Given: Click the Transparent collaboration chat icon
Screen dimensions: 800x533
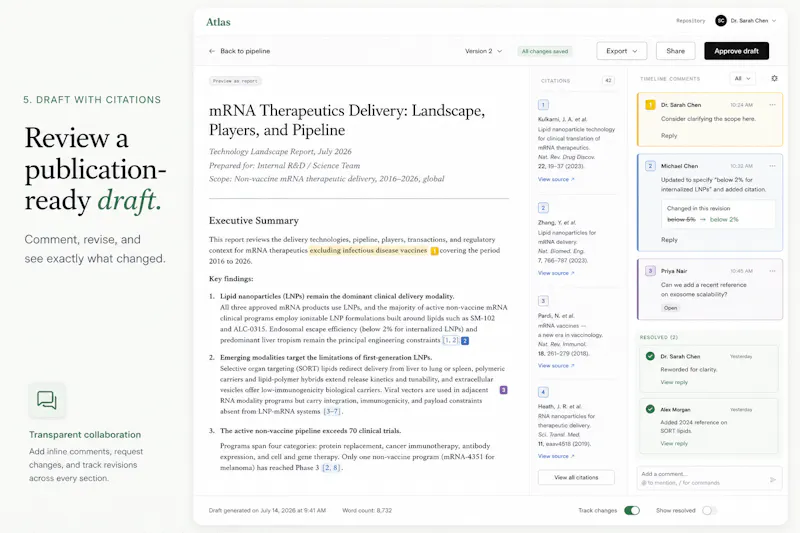Looking at the screenshot, I should [x=46, y=400].
